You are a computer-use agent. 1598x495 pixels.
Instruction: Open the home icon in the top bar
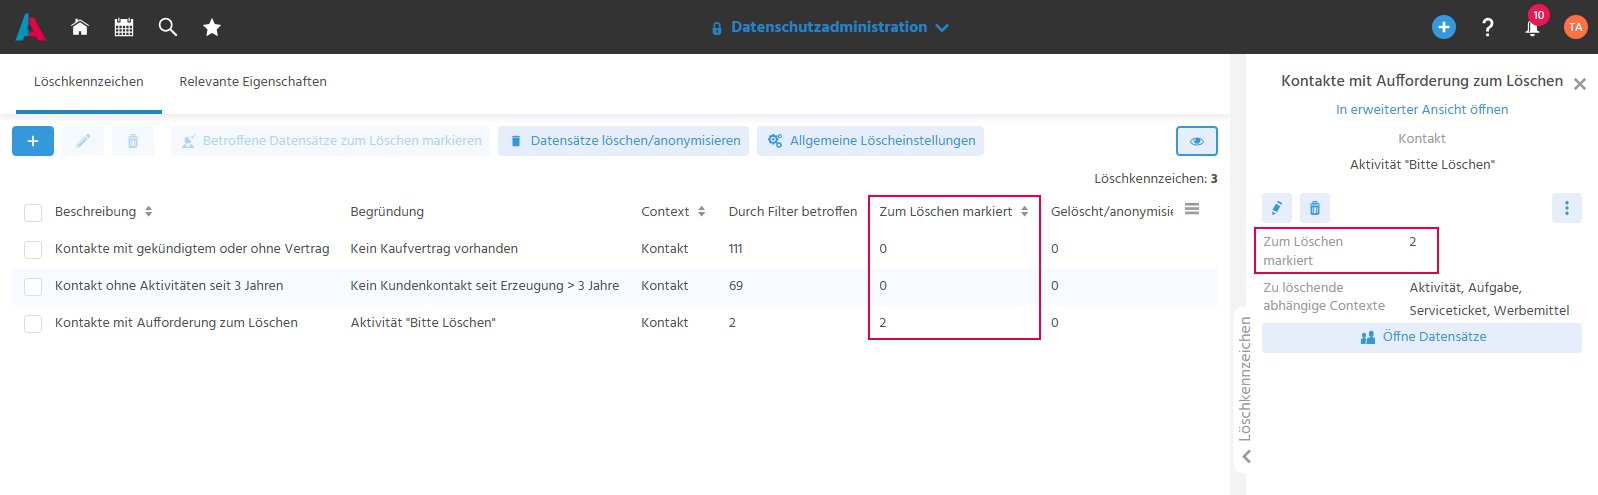(80, 27)
